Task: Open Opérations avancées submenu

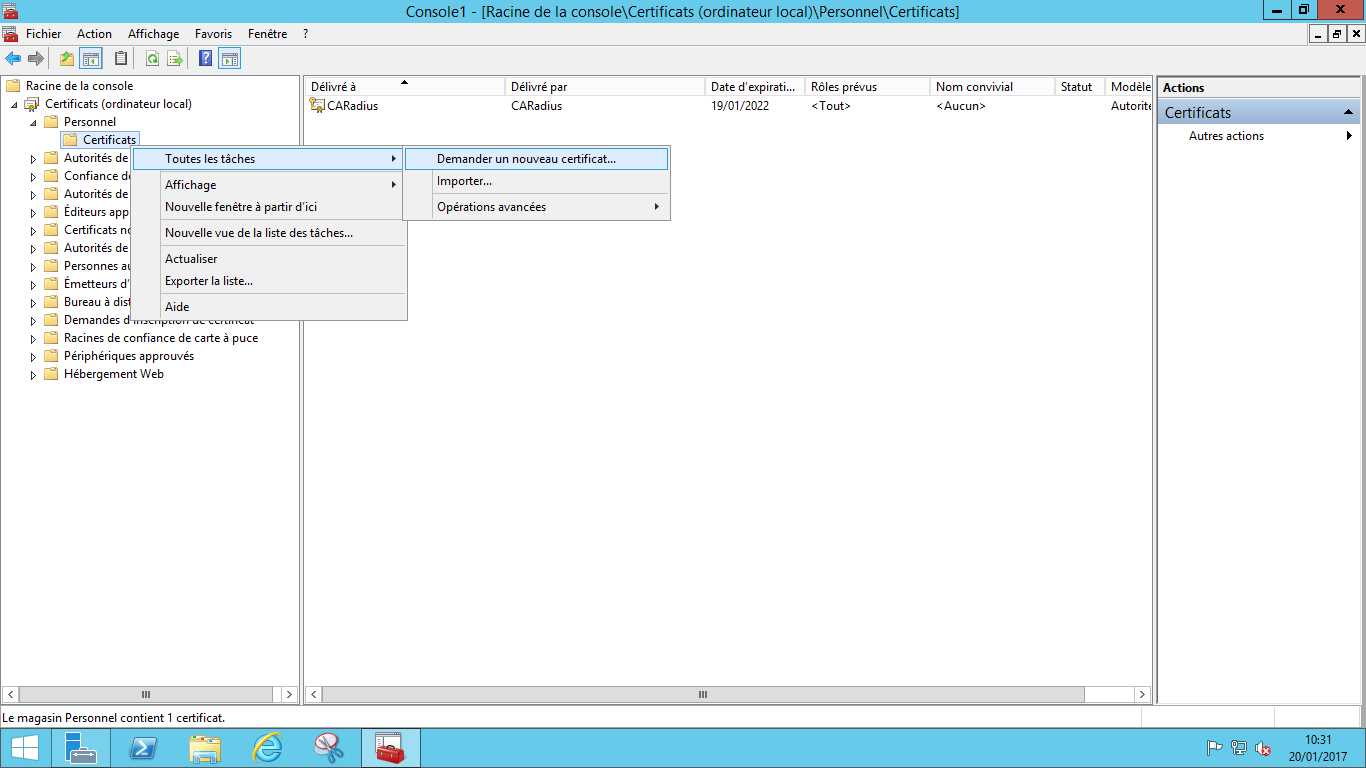Action: click(x=491, y=207)
